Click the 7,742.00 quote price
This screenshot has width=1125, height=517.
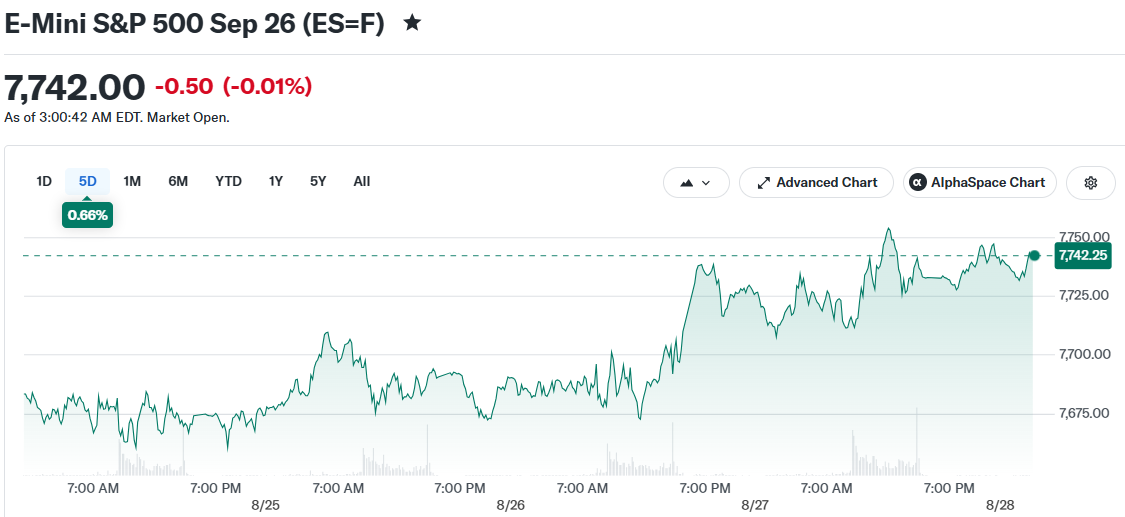pyautogui.click(x=75, y=87)
